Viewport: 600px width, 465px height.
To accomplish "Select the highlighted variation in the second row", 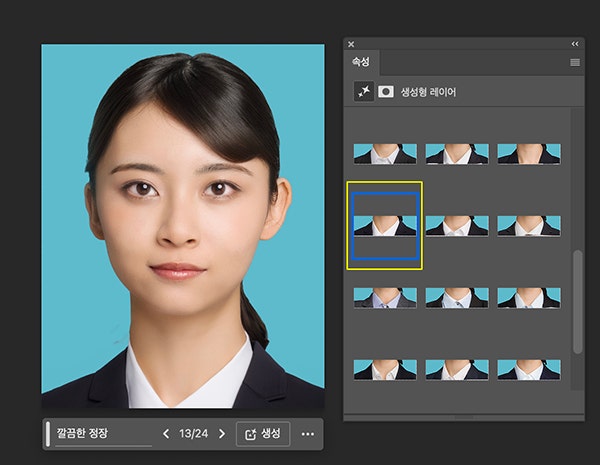I will tap(385, 226).
